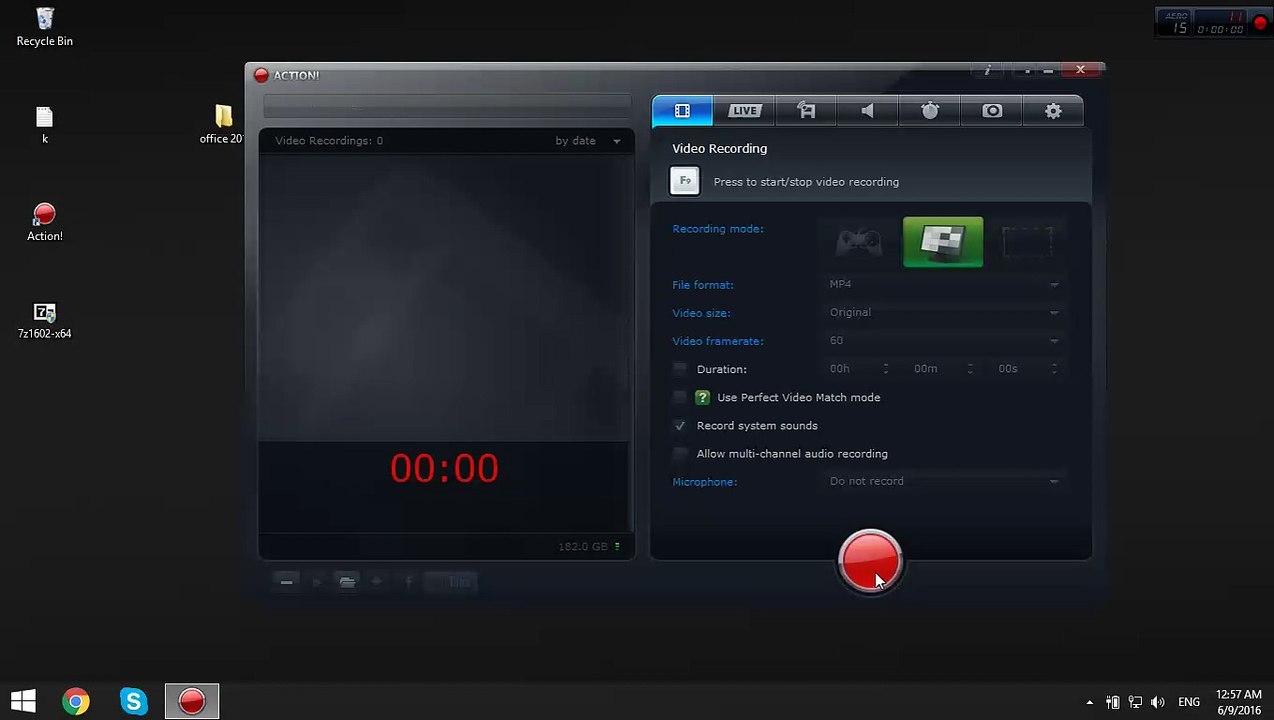Select the office folder on the desktop
1274x720 pixels.
[x=223, y=126]
